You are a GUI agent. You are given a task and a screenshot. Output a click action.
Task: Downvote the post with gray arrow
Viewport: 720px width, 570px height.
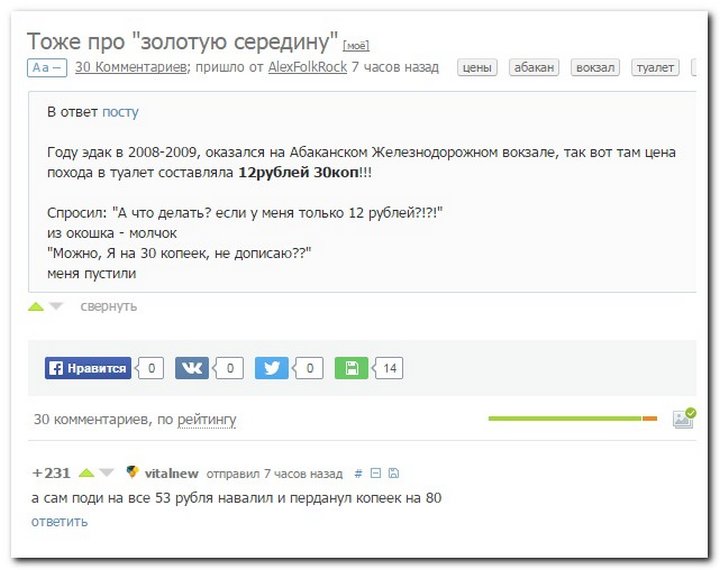coord(56,306)
